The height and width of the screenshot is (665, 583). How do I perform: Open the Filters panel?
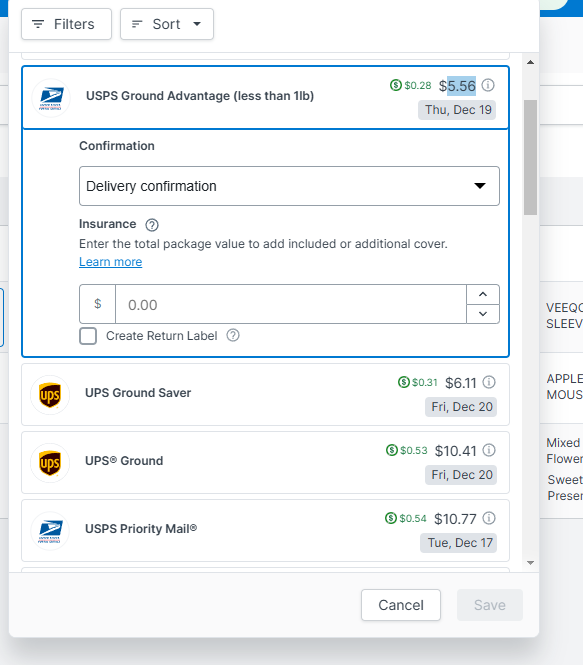coord(67,24)
